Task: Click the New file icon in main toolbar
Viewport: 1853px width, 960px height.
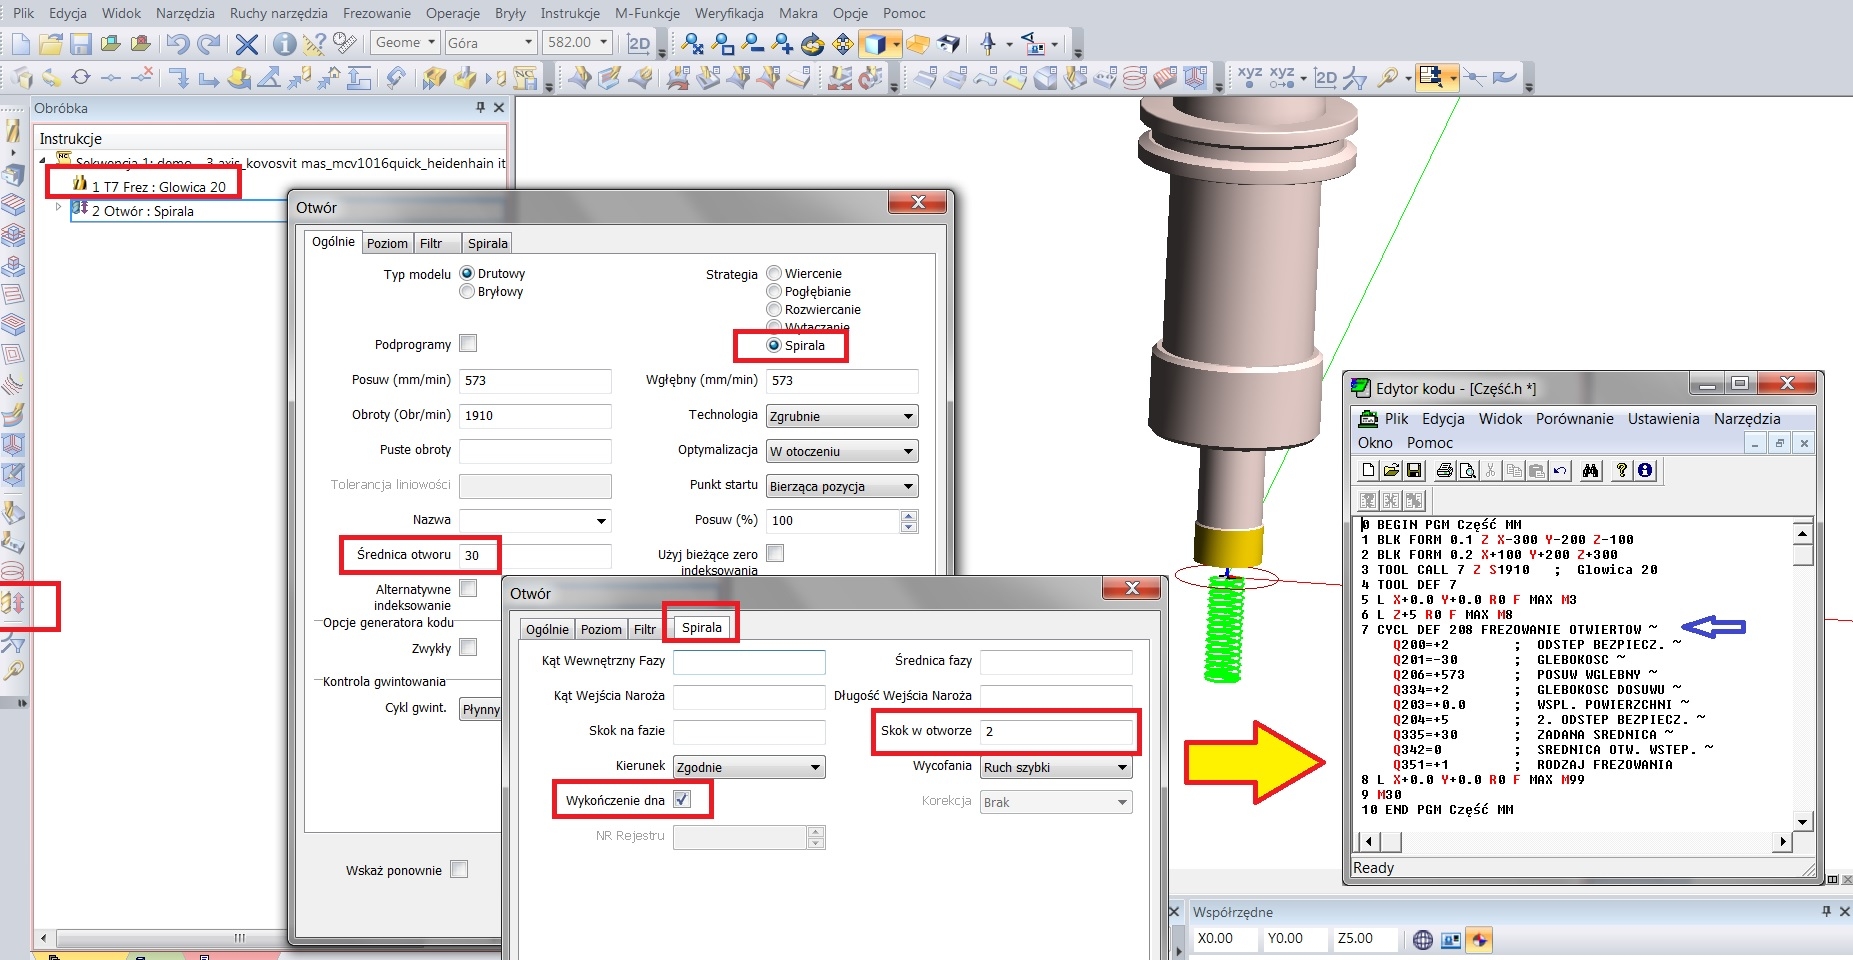Action: (x=21, y=43)
